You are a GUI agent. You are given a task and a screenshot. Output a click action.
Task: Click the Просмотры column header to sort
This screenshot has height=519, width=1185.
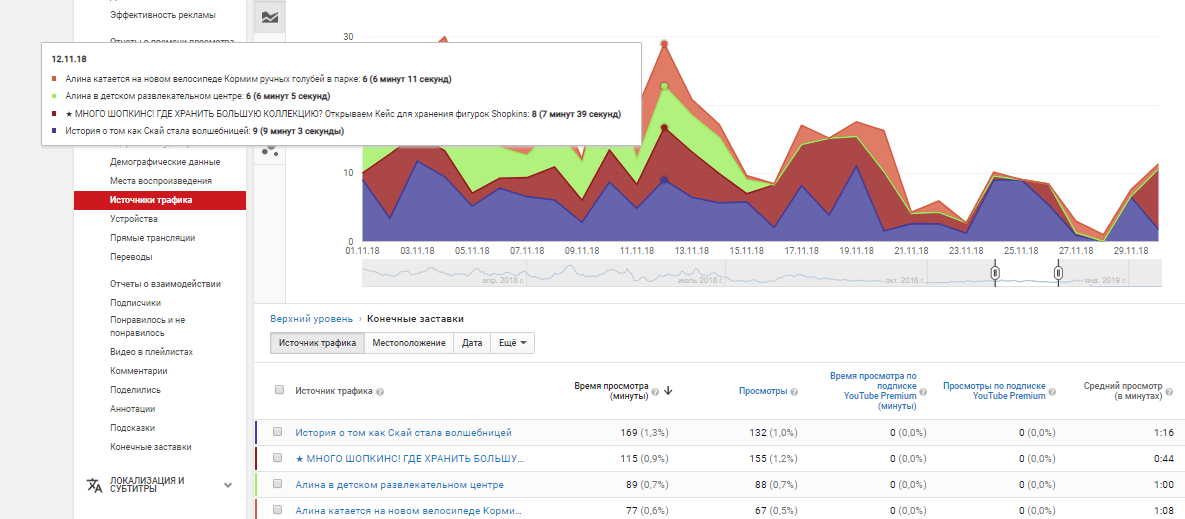tap(761, 392)
